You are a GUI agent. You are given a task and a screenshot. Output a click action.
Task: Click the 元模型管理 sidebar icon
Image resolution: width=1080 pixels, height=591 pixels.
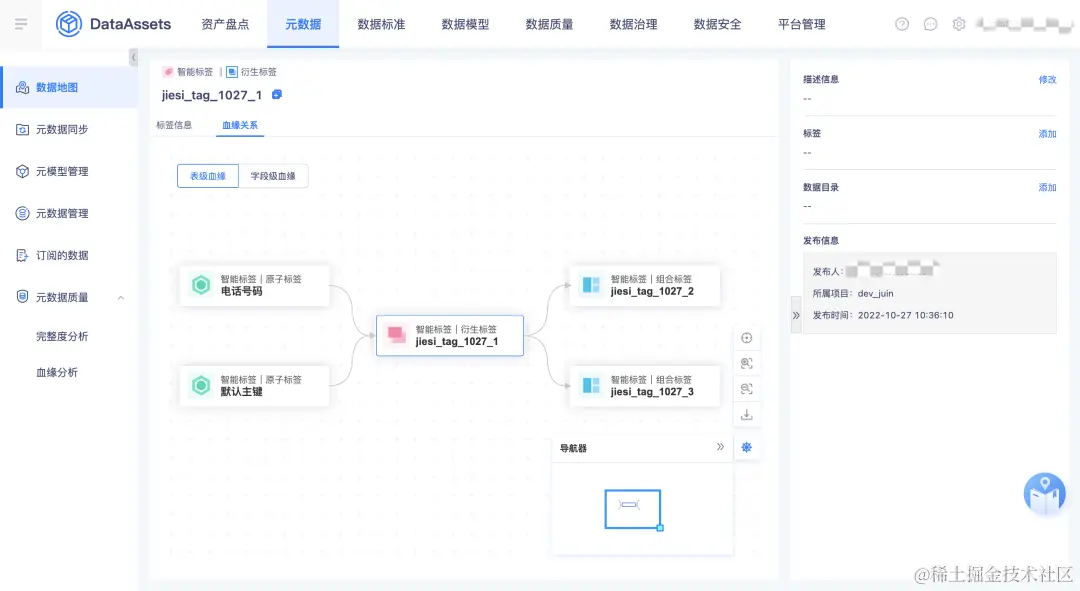click(22, 172)
